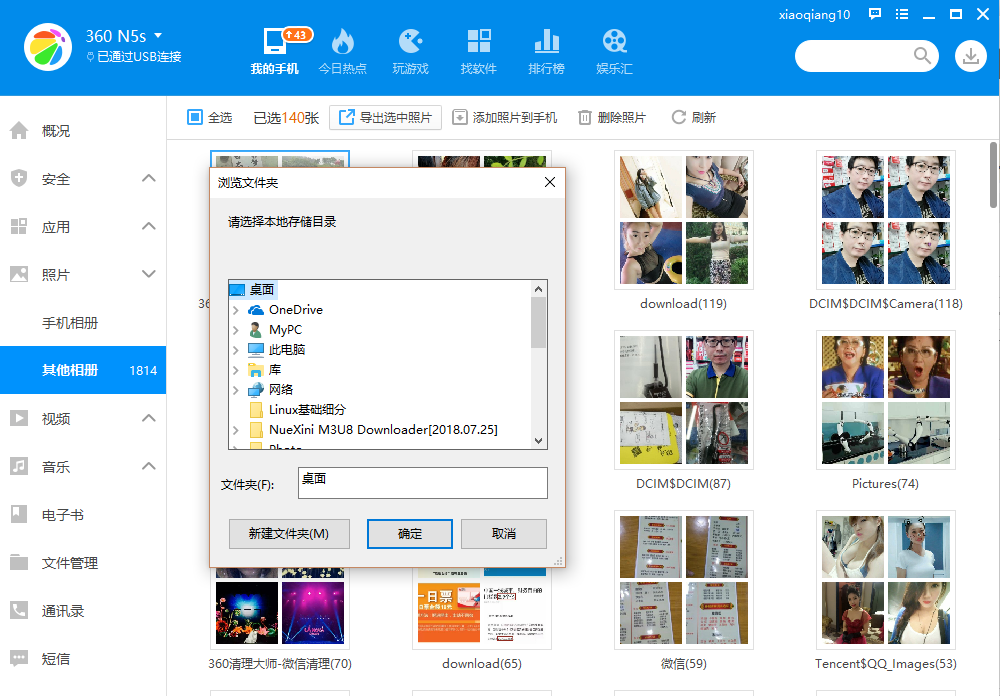The image size is (1000, 696).
Task: Open the 360 N5s device dropdown
Action: 158,36
